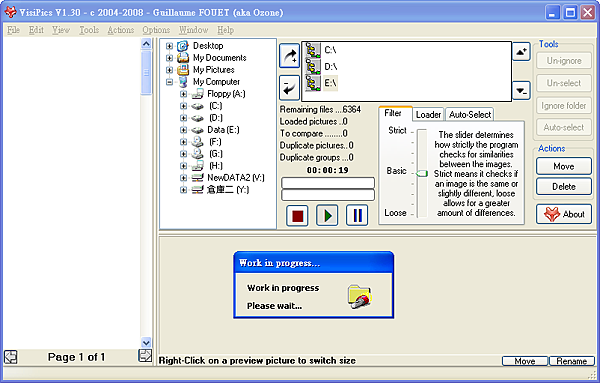The image size is (600, 383).
Task: Click the (F:) drive icon in tree
Action: pyautogui.click(x=197, y=142)
